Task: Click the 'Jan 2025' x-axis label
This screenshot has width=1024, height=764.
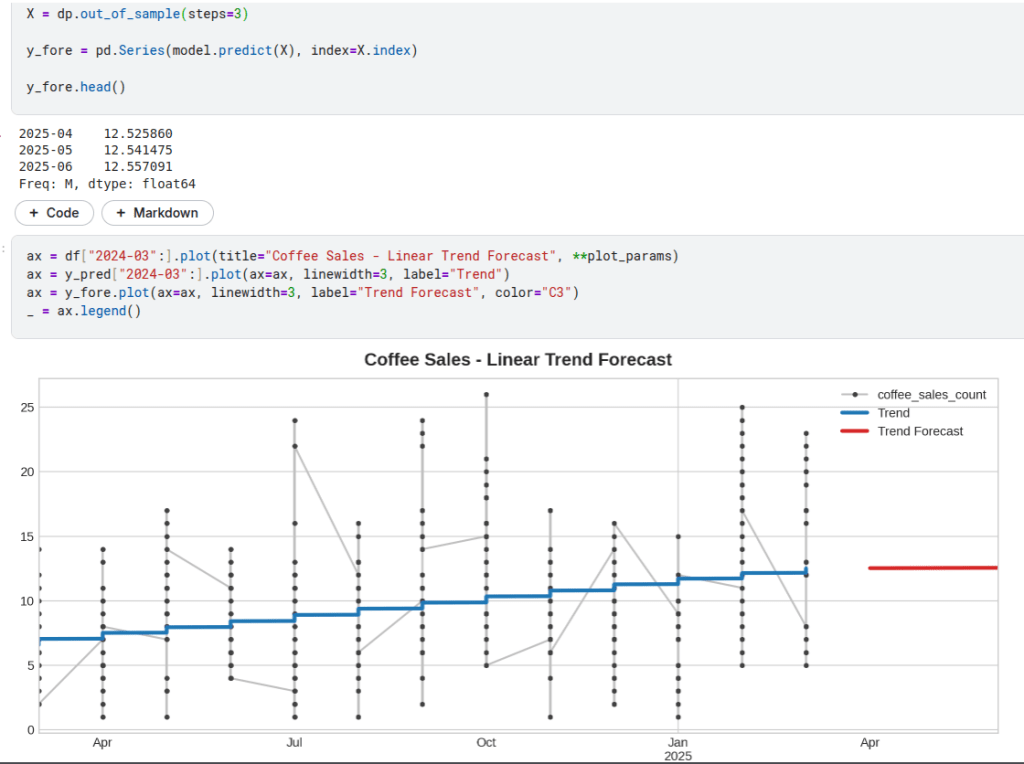Action: click(678, 749)
